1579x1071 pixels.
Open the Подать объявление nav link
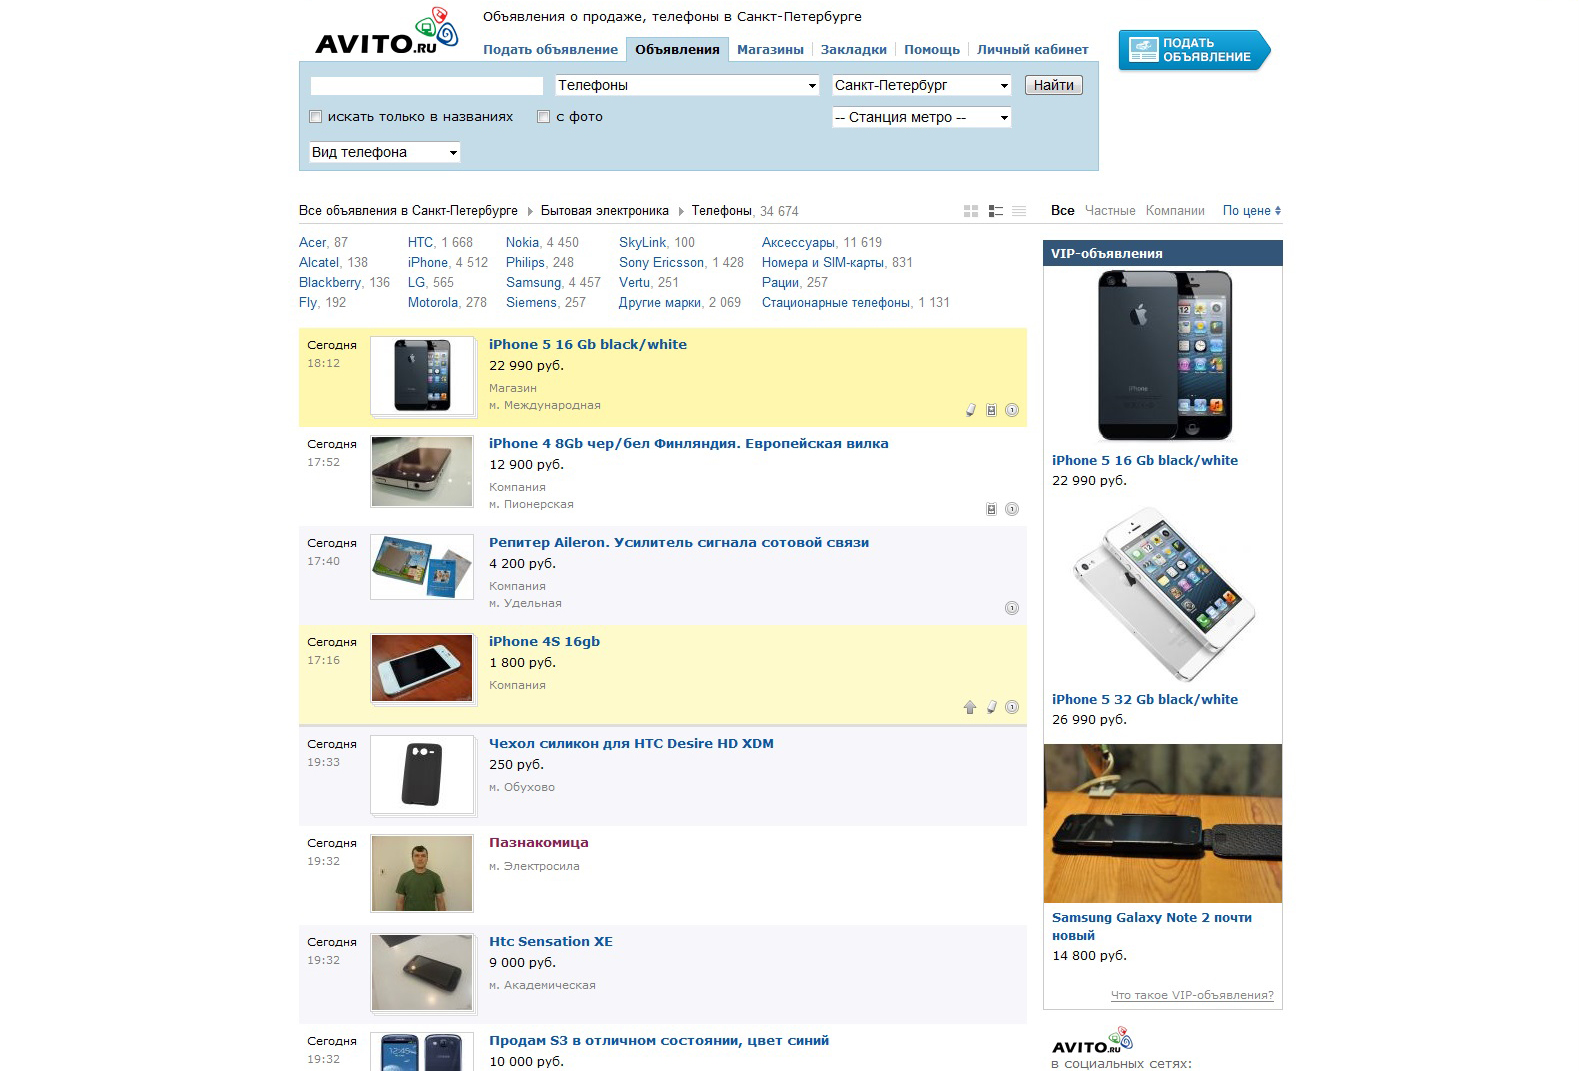pyautogui.click(x=550, y=50)
